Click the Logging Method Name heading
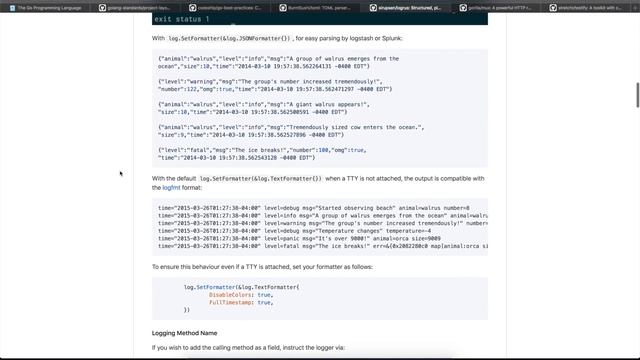This screenshot has width=640, height=360. click(x=184, y=333)
